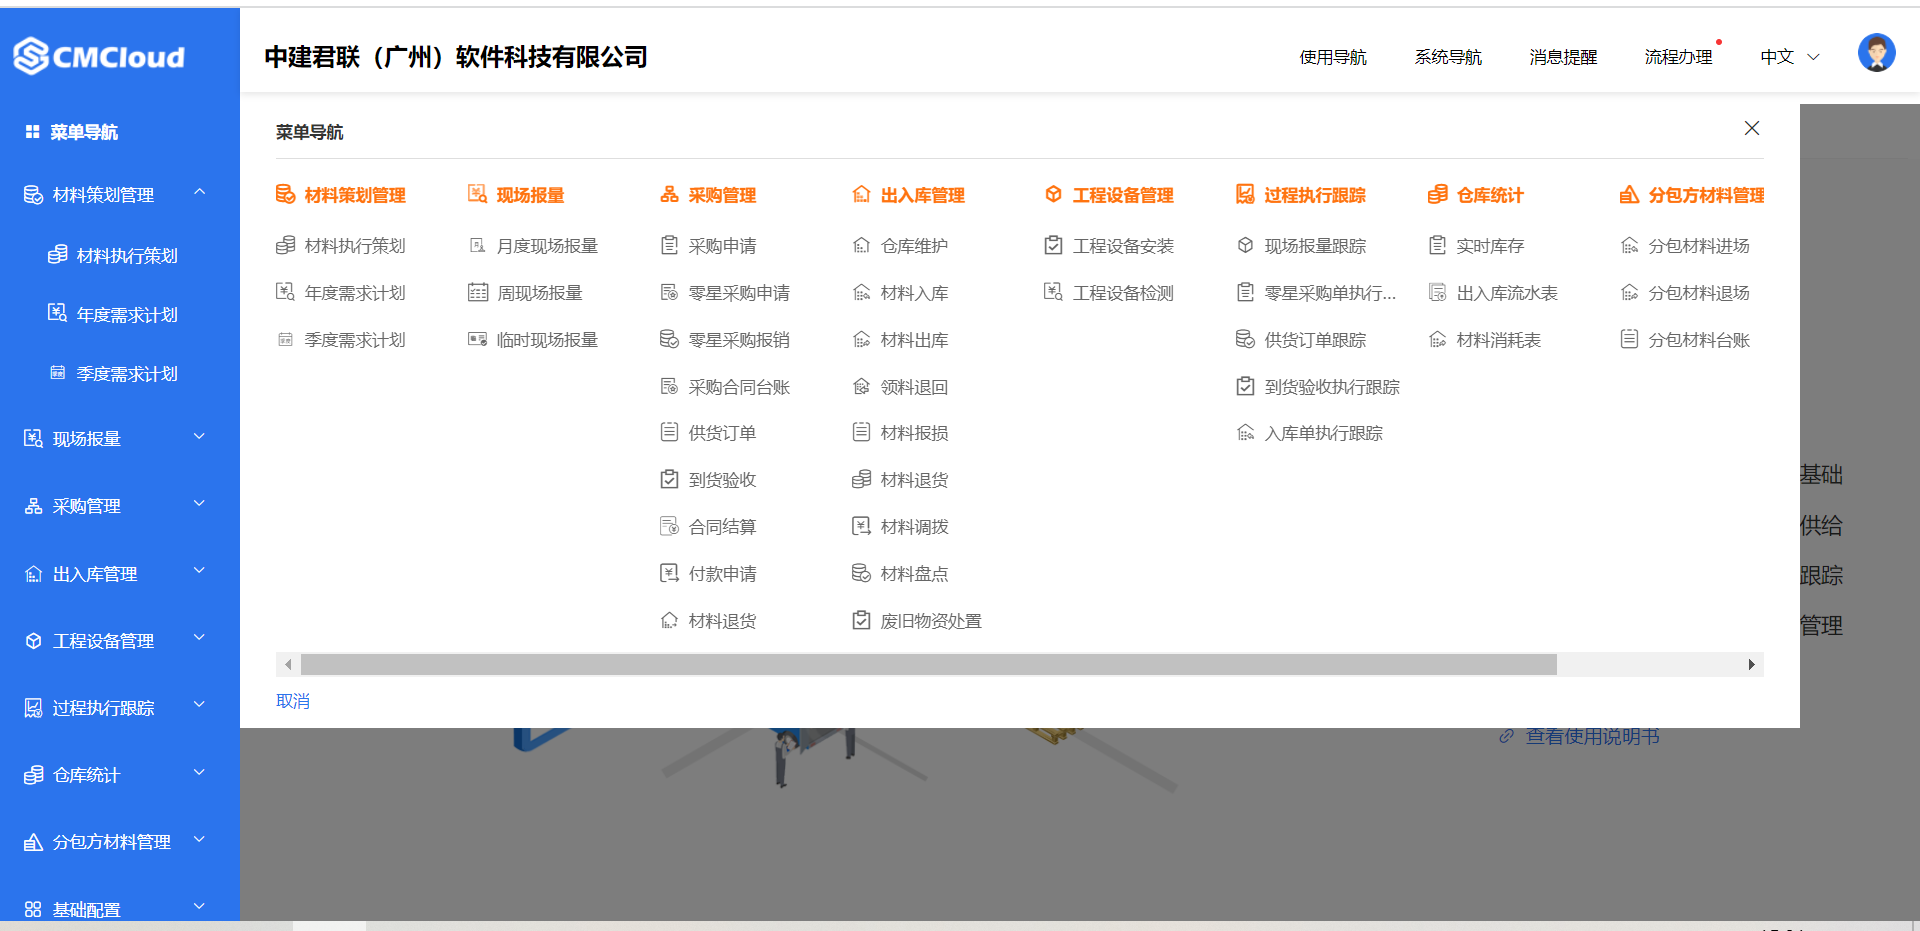Click the 现场报量跟踪 cube icon
Screen dimensions: 1920x931
coord(1245,245)
